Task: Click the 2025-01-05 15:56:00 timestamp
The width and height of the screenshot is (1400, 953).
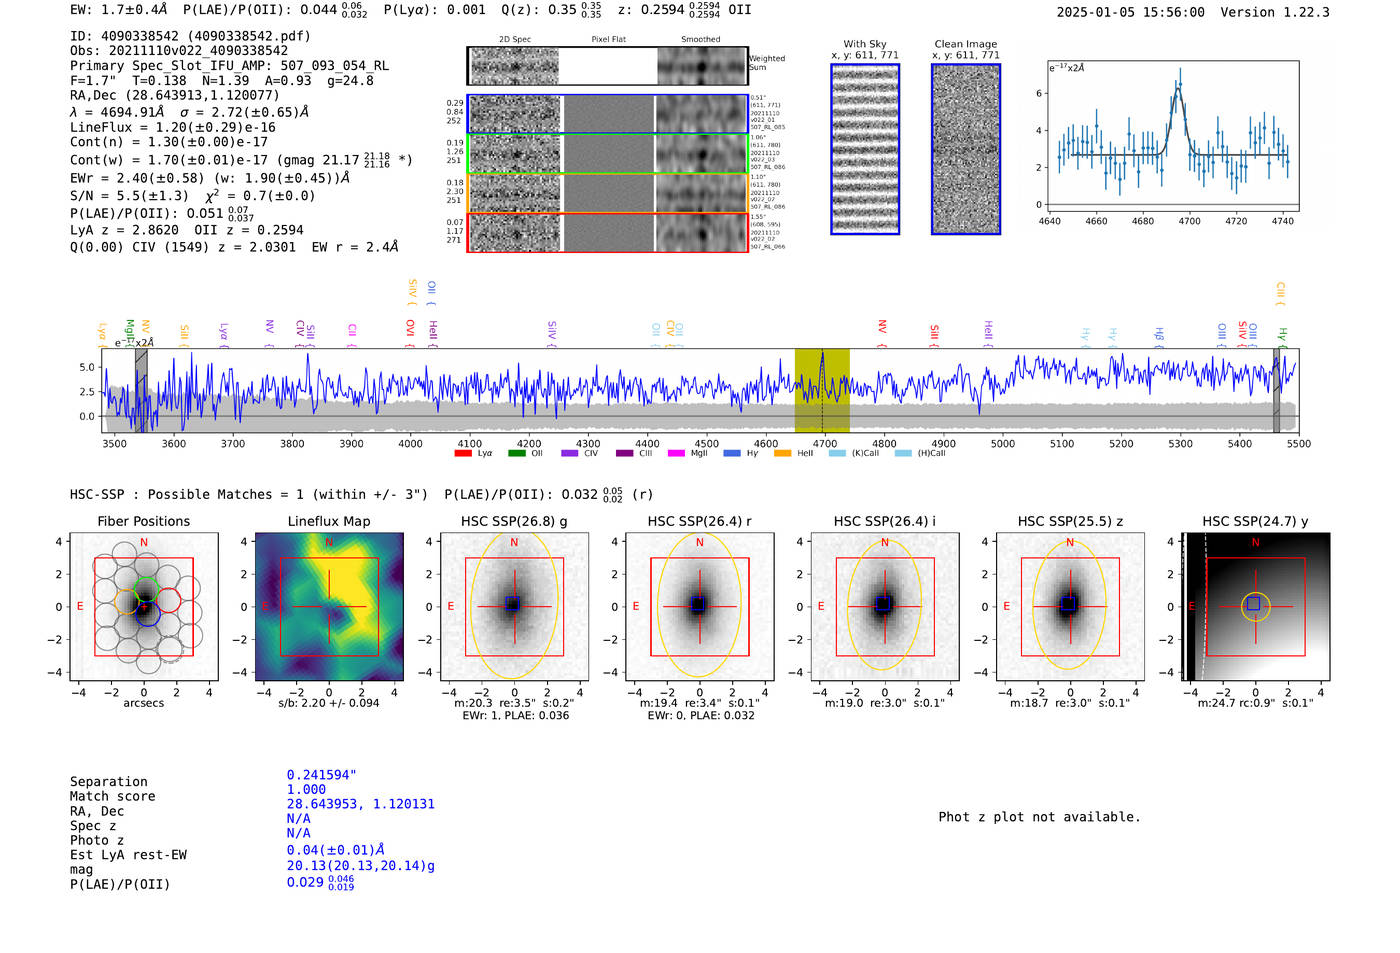Action: [x=1131, y=12]
